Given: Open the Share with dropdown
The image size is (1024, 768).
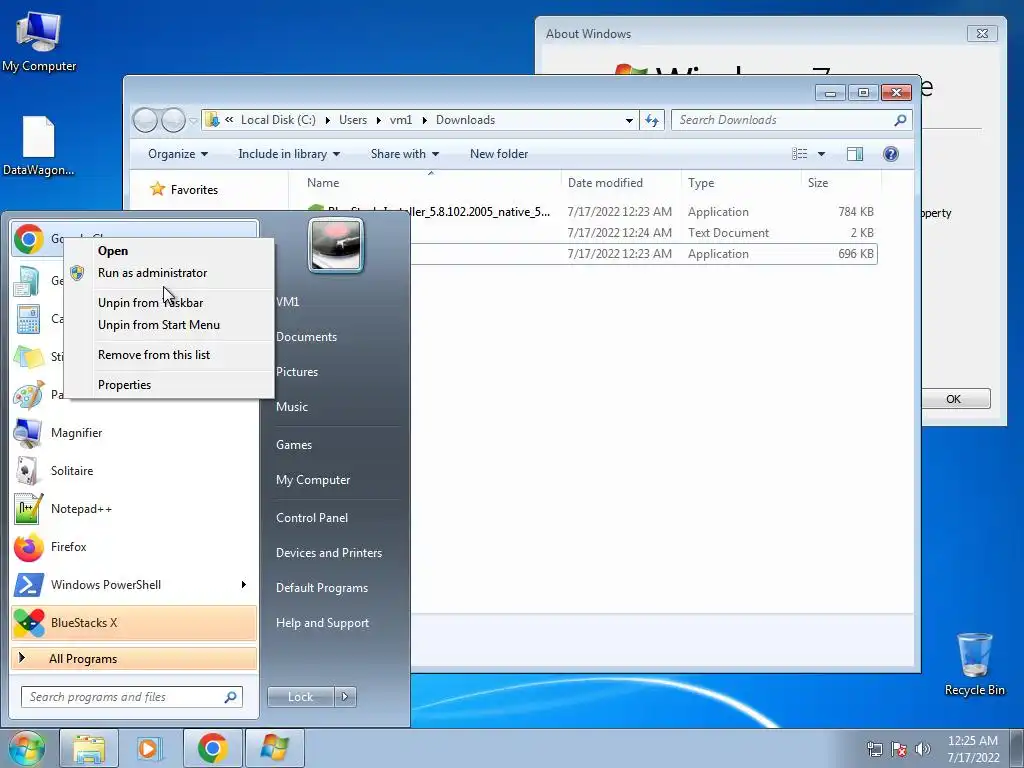Looking at the screenshot, I should click(405, 154).
